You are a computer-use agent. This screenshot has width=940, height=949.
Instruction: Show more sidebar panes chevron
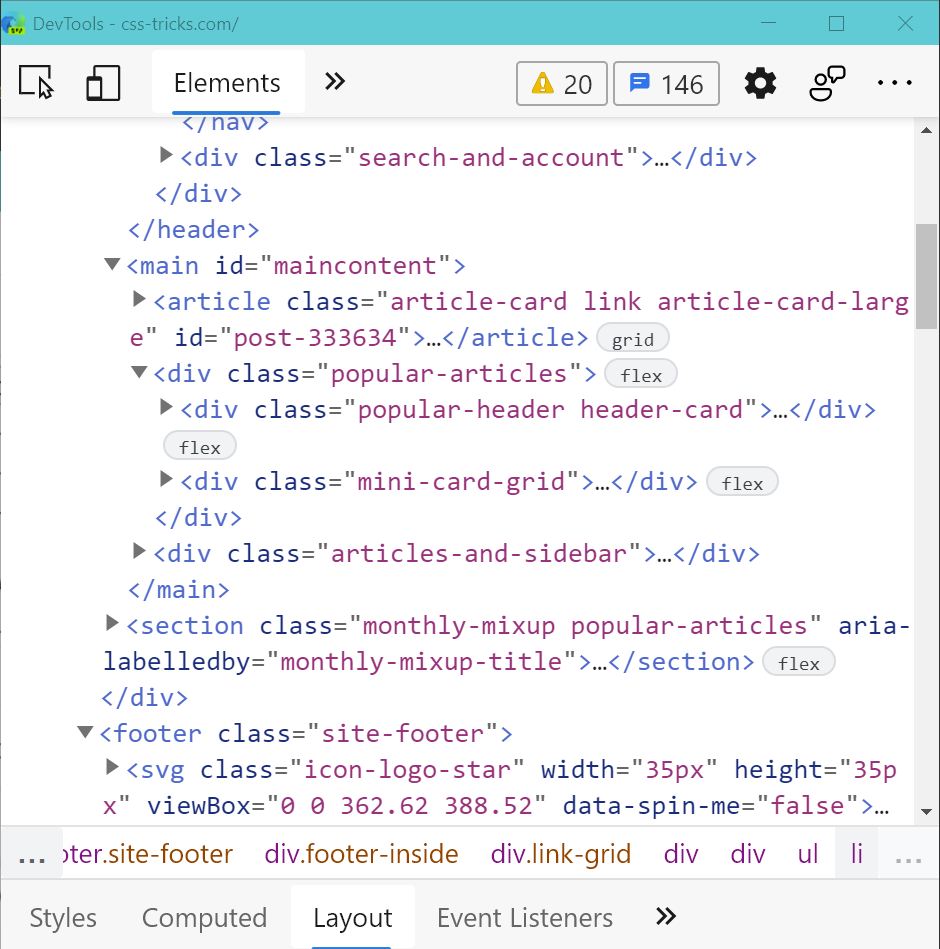[x=666, y=917]
